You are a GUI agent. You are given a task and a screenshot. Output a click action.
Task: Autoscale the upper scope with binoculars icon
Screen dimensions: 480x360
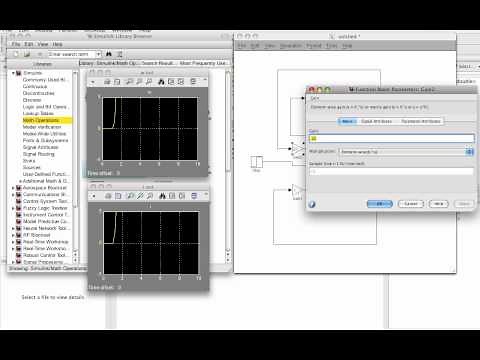pyautogui.click(x=161, y=82)
